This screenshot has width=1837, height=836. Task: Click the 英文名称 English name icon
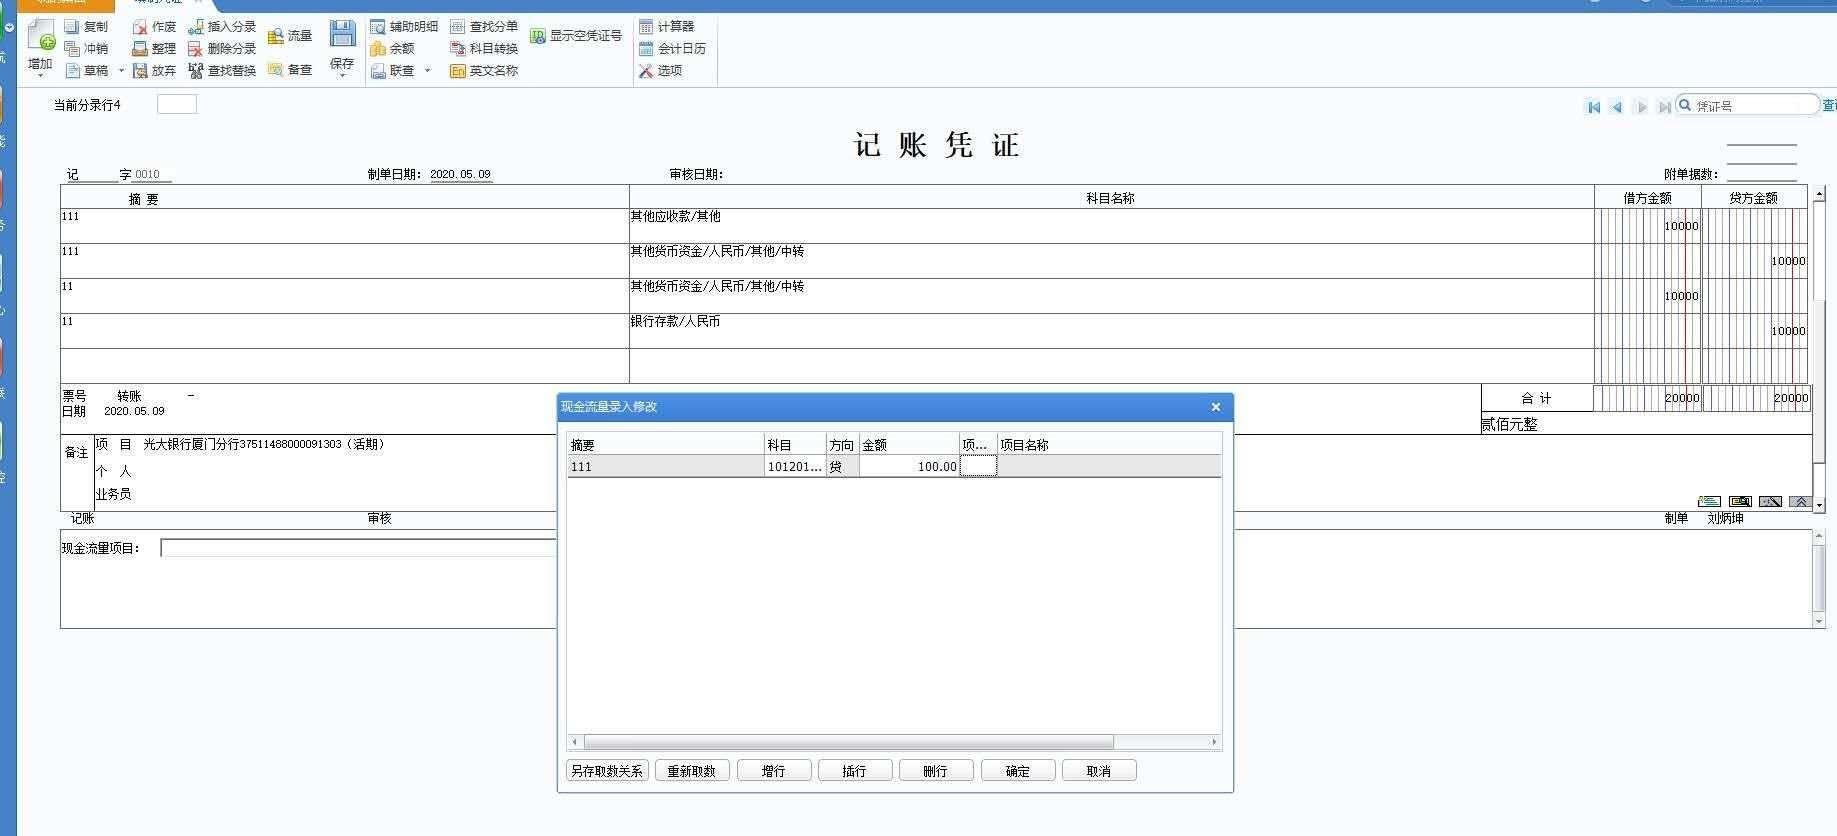[x=458, y=71]
